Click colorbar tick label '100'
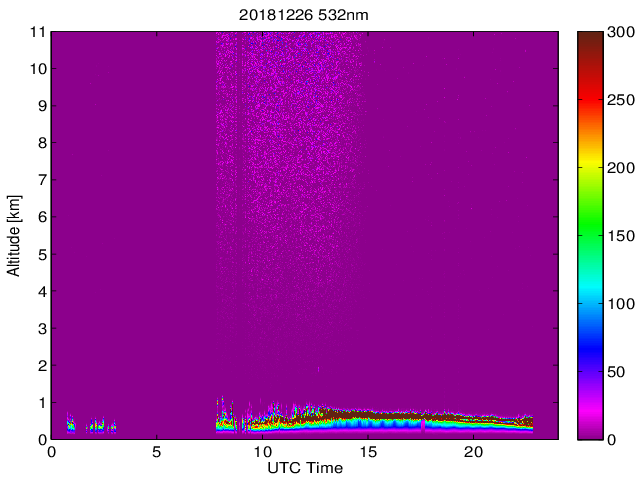This screenshot has width=640, height=480. (621, 304)
